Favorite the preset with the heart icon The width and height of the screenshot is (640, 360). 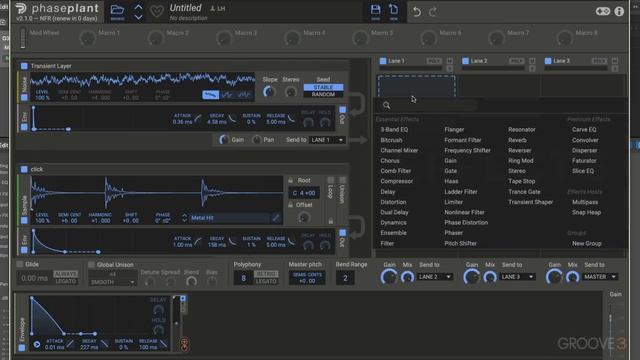click(x=157, y=11)
